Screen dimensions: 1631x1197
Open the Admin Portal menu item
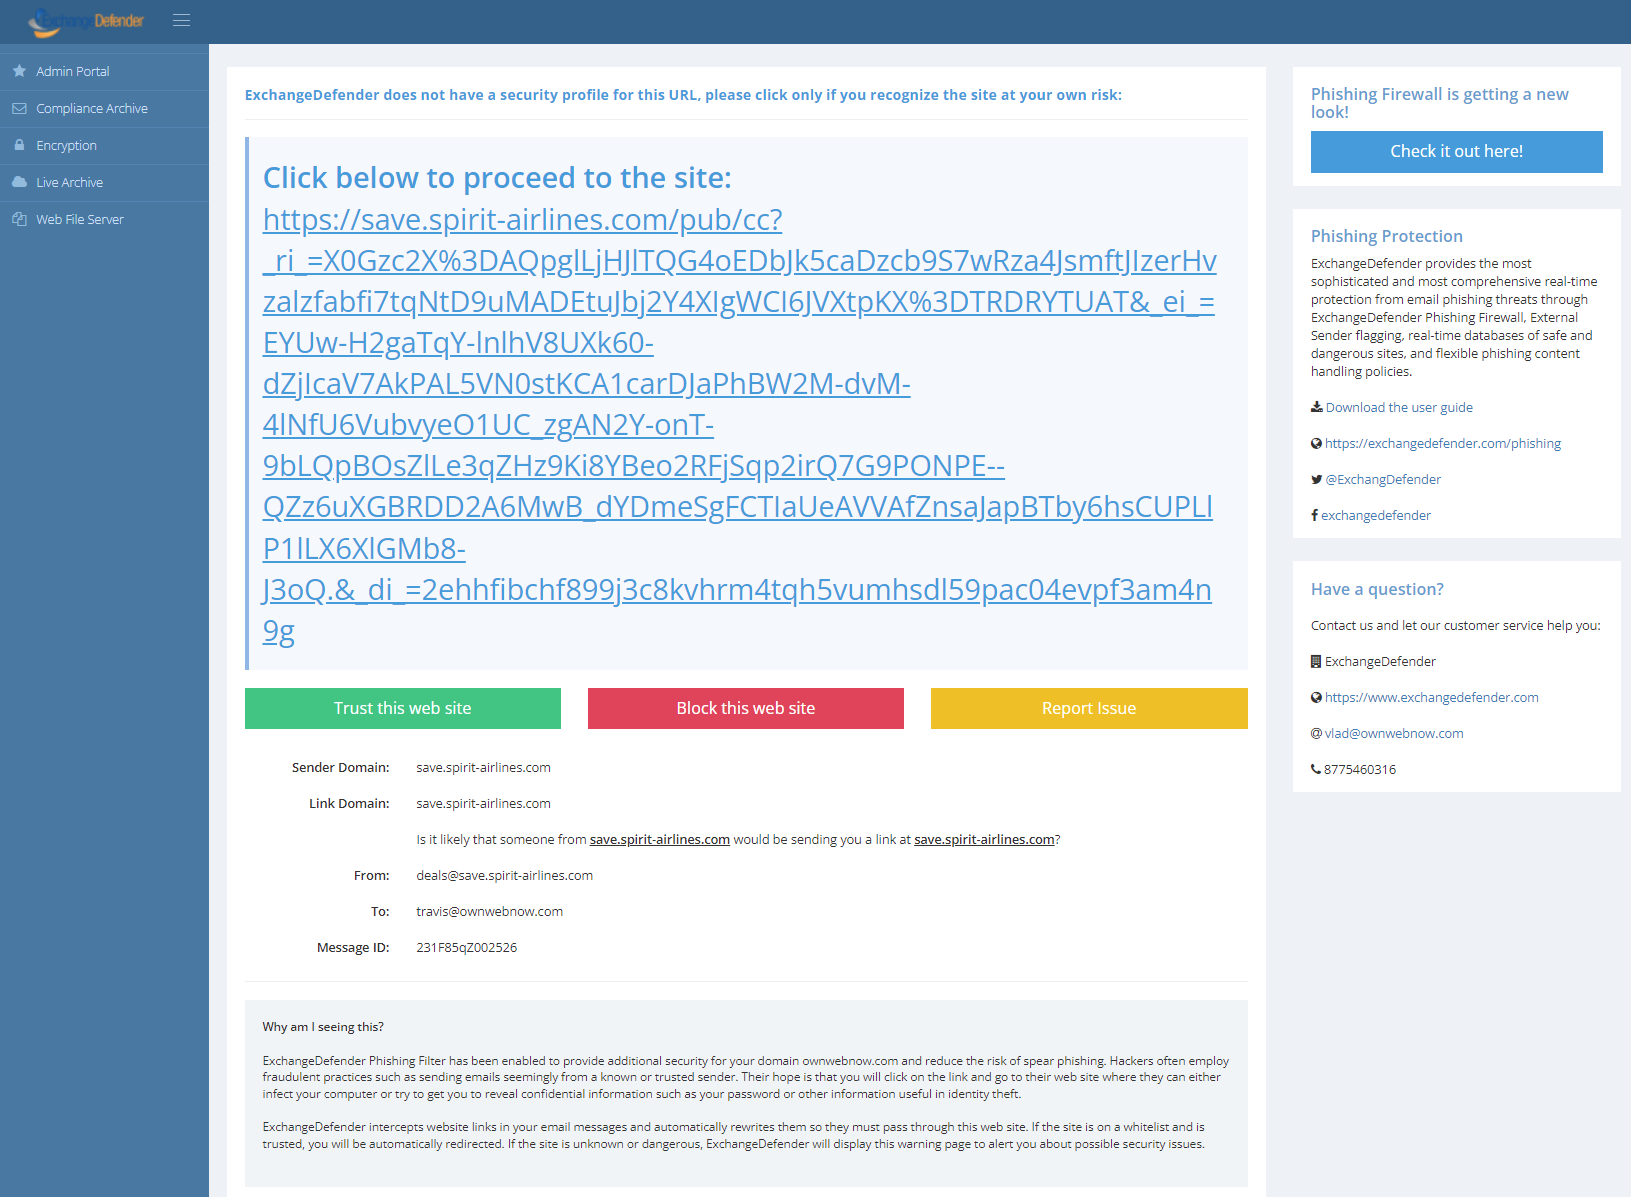73,71
